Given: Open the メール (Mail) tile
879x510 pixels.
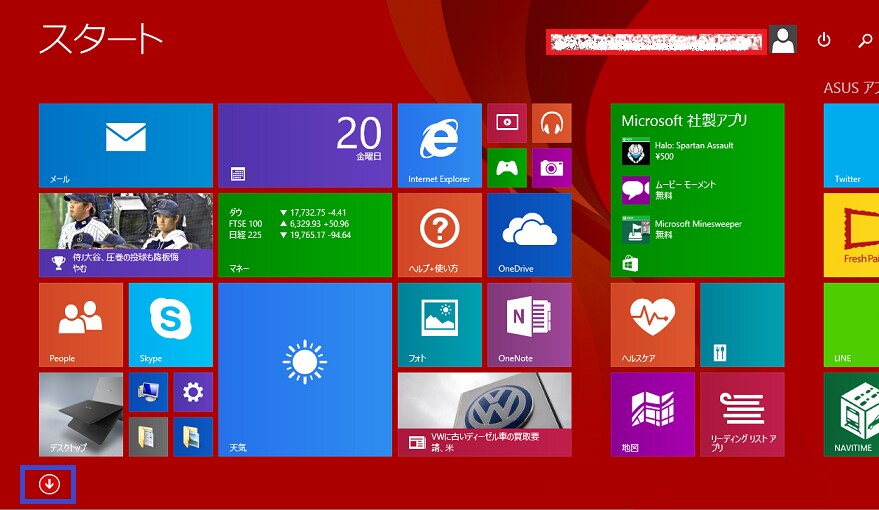Looking at the screenshot, I should click(x=126, y=145).
